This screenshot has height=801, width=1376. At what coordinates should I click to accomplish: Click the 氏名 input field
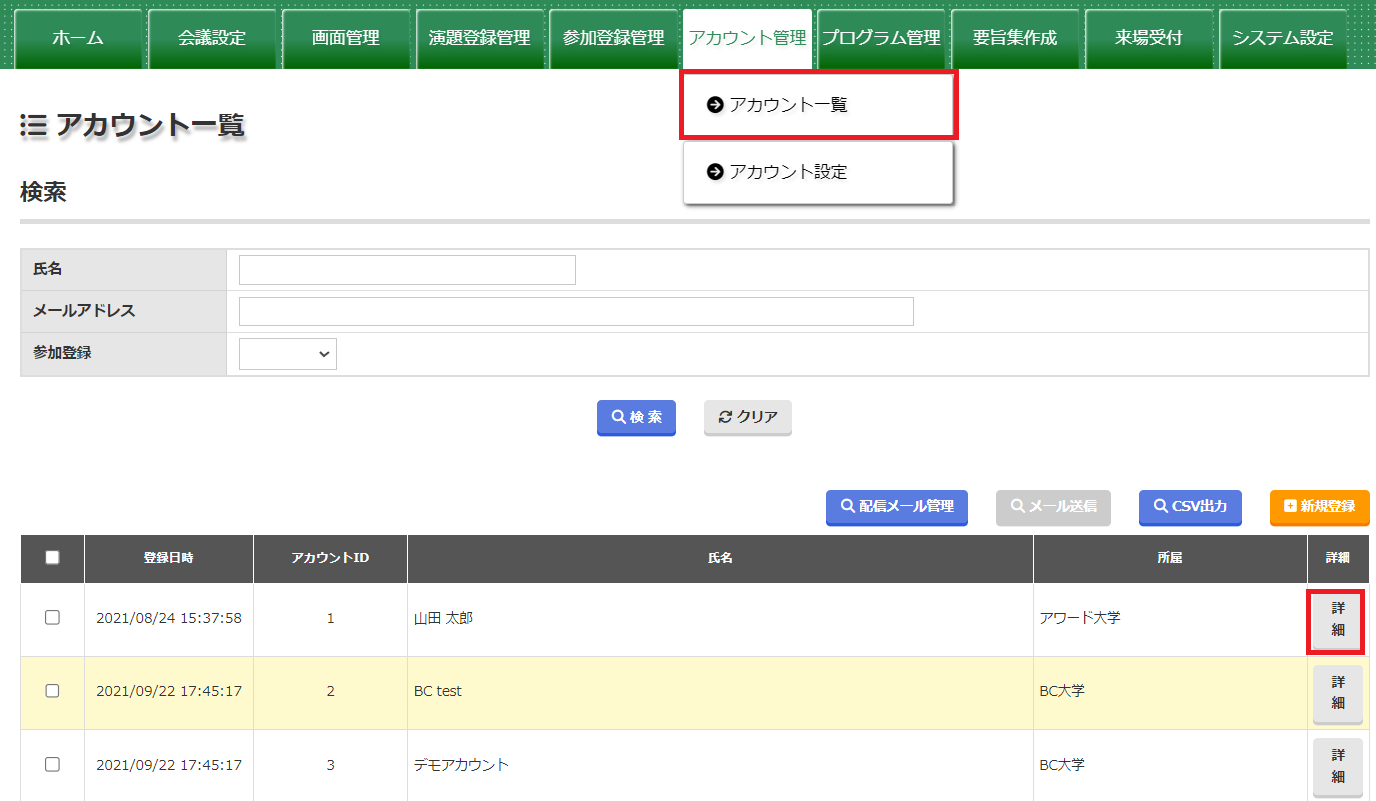pos(407,270)
